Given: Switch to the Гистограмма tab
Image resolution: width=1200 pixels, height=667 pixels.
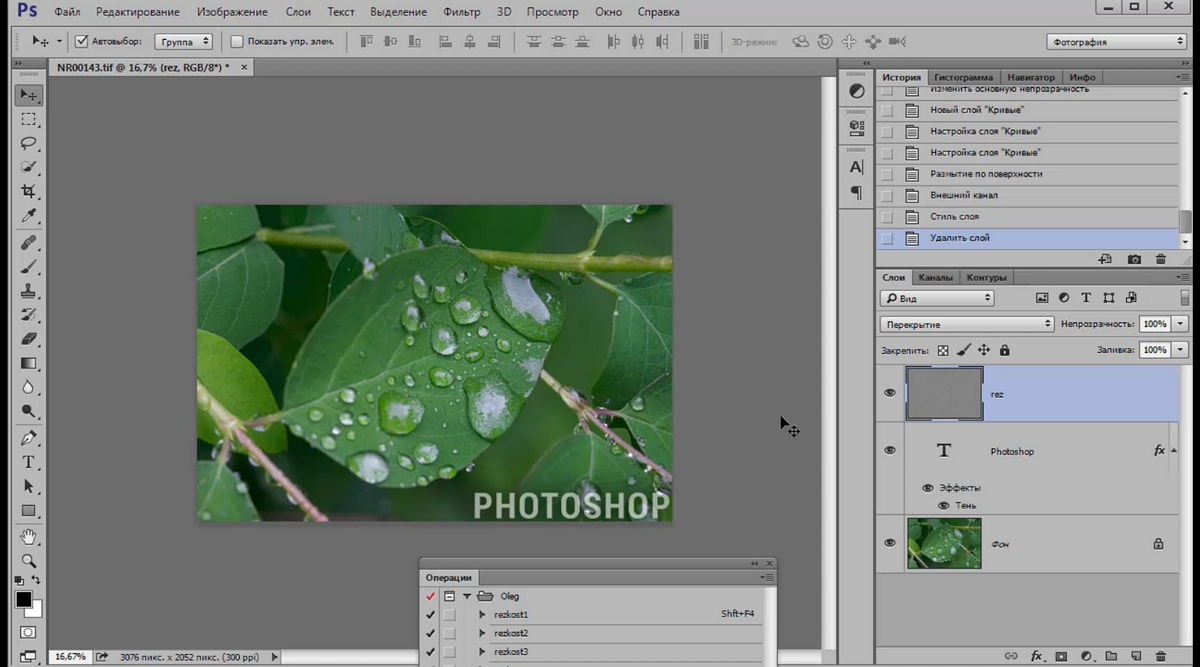Looking at the screenshot, I should pyautogui.click(x=964, y=77).
